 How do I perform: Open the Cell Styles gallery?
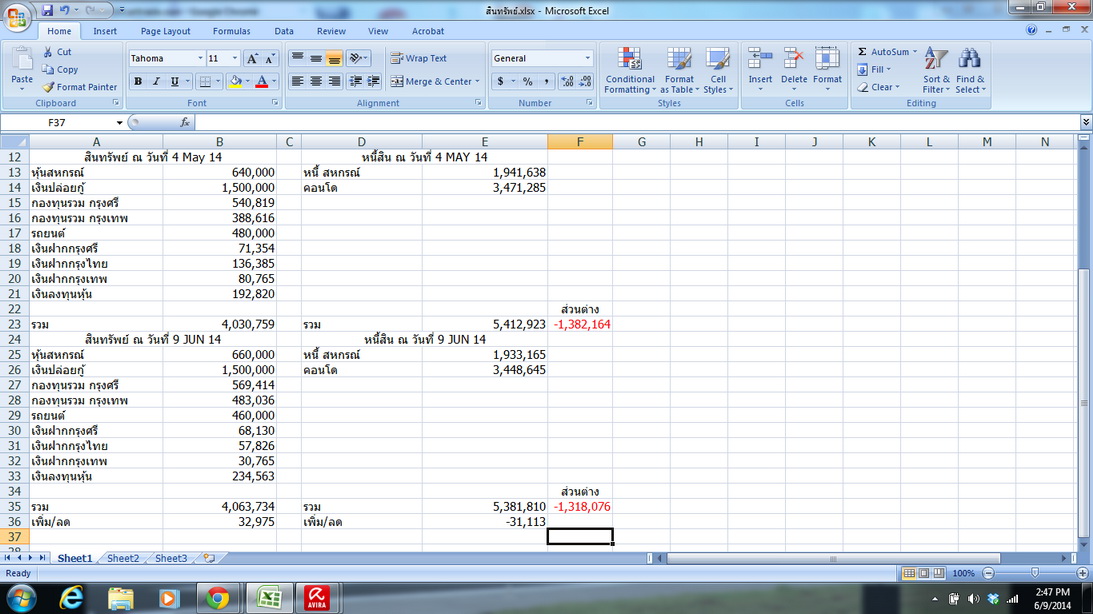pos(717,70)
